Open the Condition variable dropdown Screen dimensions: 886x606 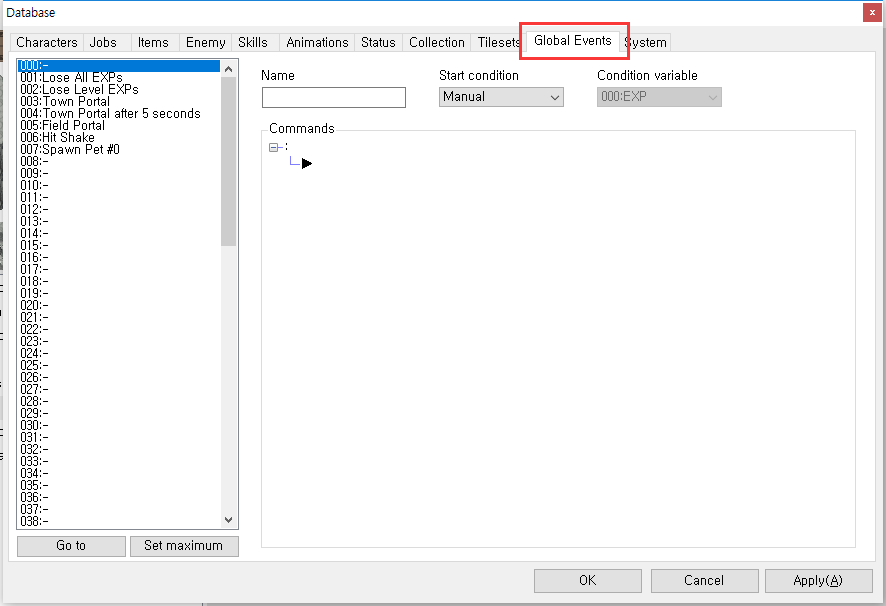[659, 97]
